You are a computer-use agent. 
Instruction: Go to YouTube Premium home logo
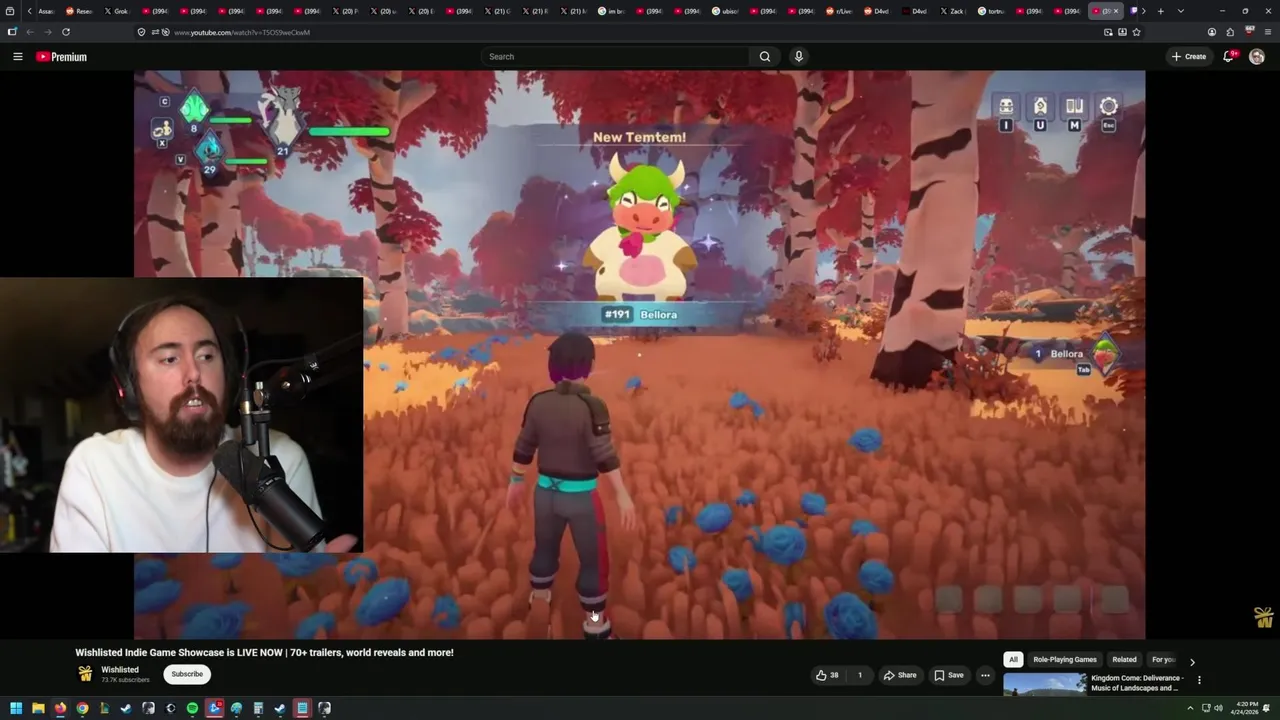point(61,57)
